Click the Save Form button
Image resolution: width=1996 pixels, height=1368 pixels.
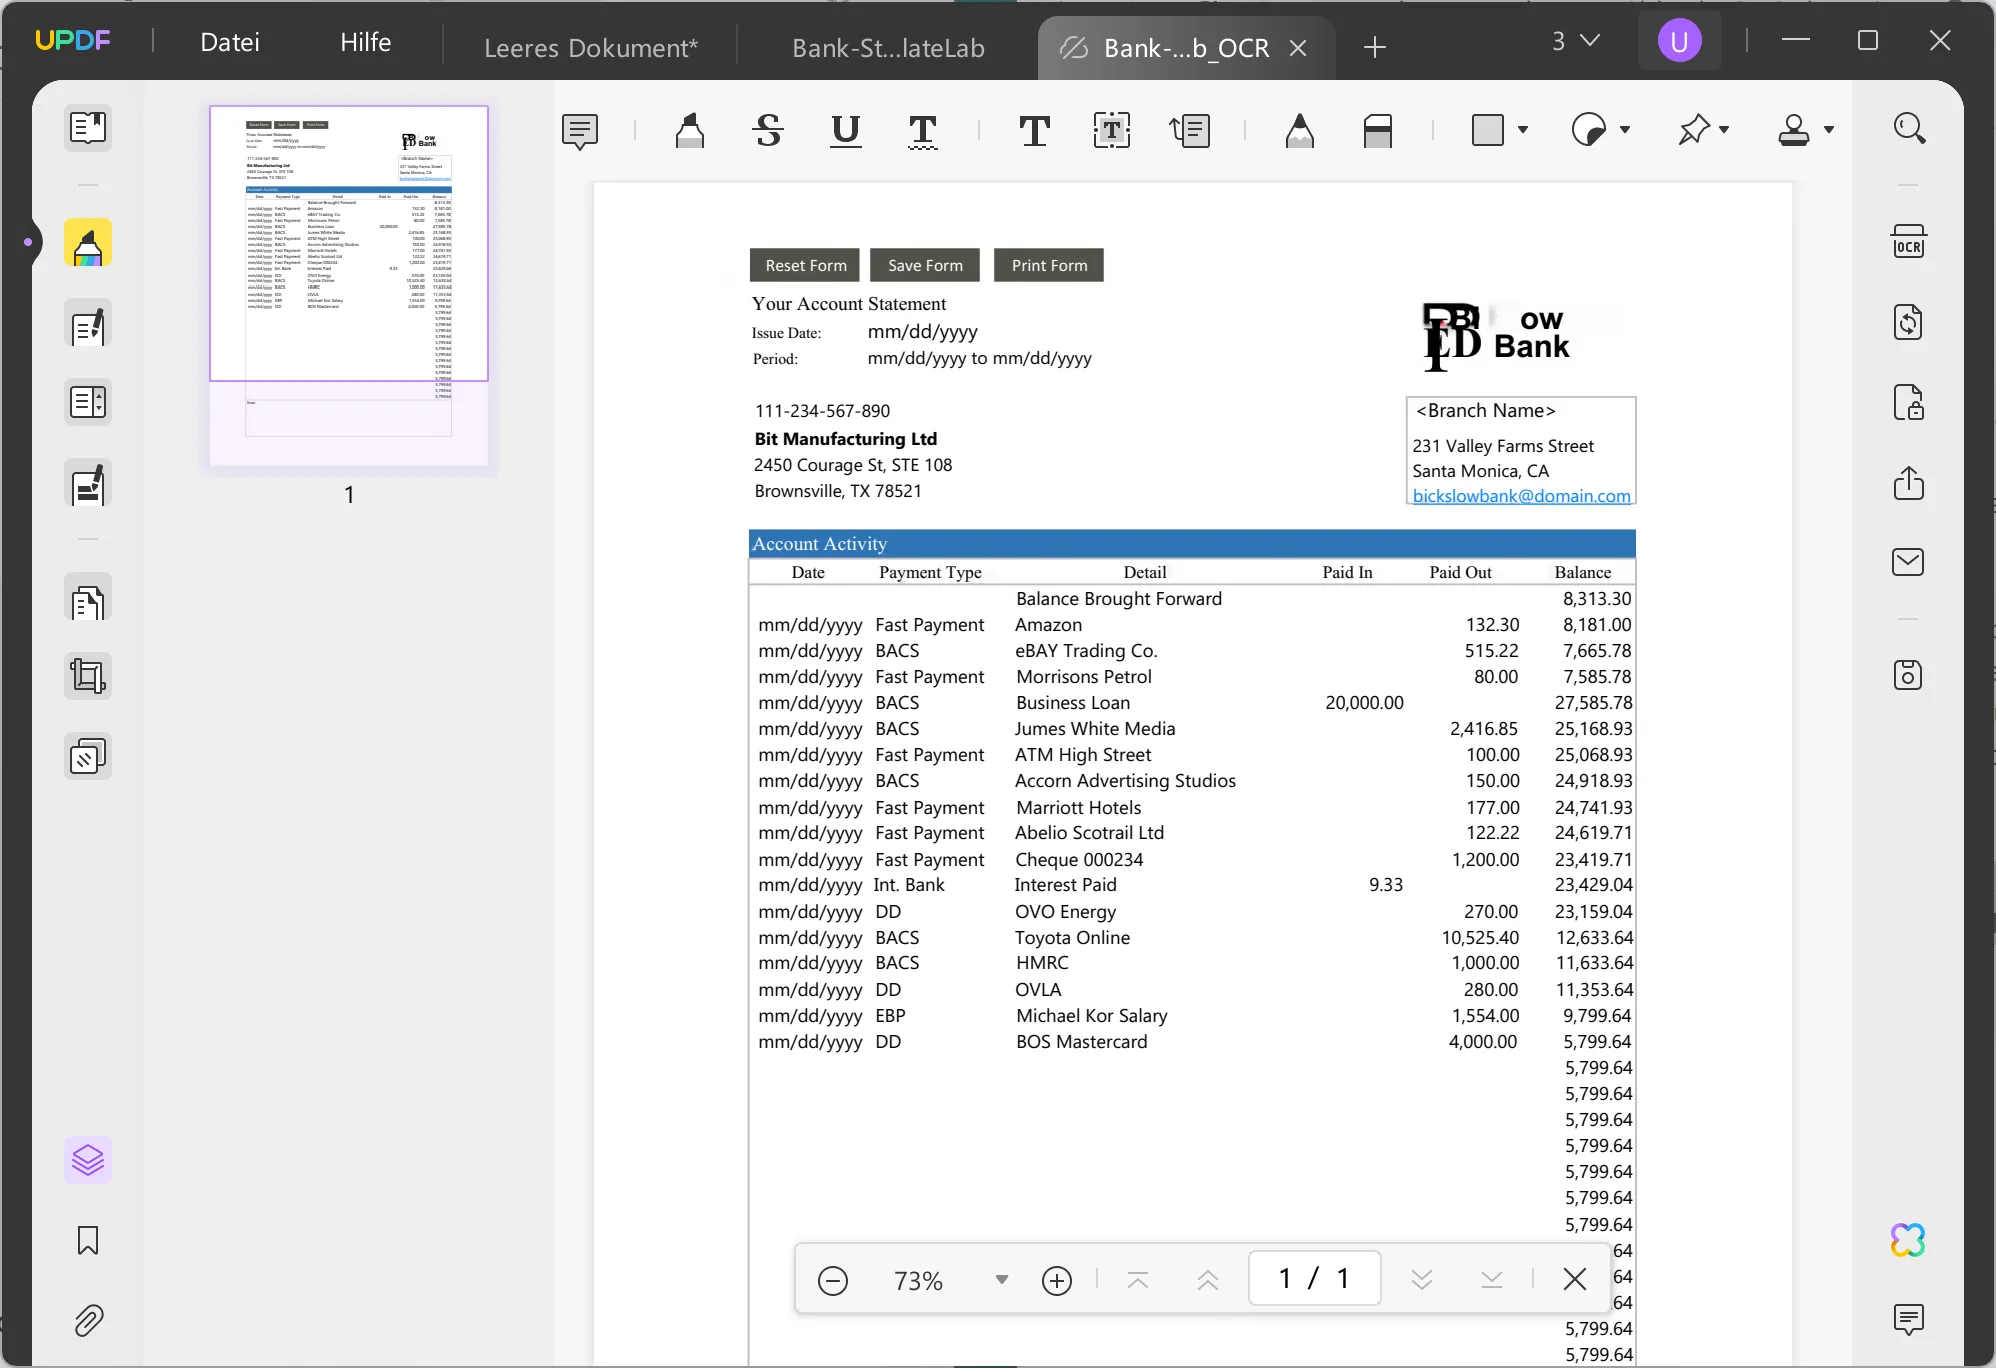[x=925, y=264]
